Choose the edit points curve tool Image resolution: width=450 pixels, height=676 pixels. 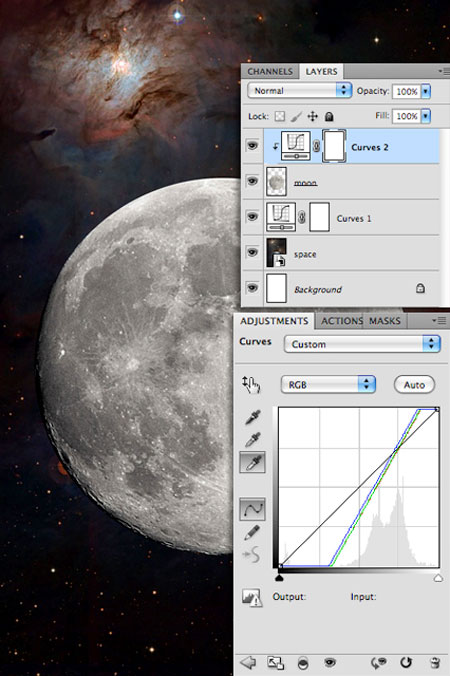pyautogui.click(x=253, y=509)
